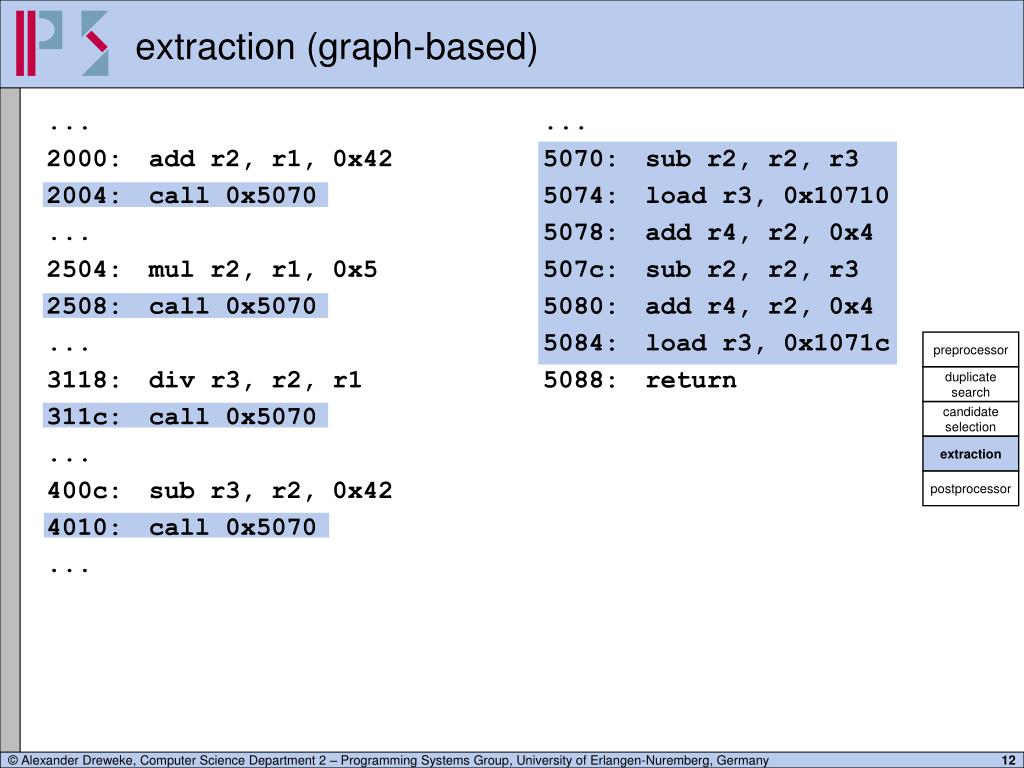Click line '5080: add r4, r2, 0x4'

pyautogui.click(x=708, y=306)
